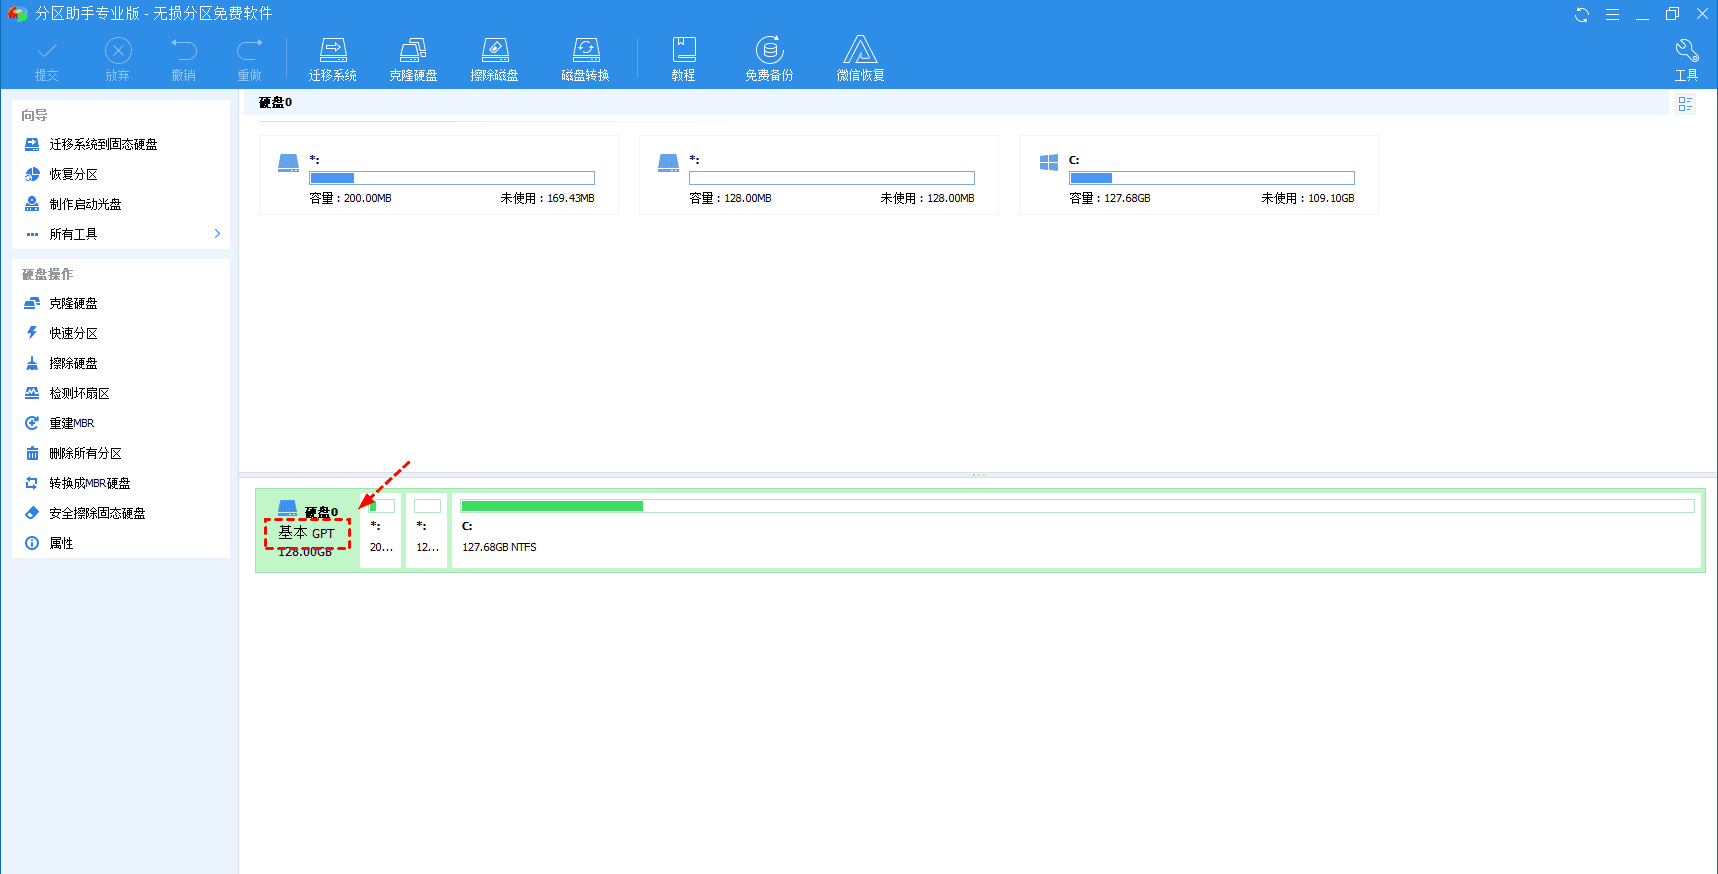Open the 微信恢复 WeChat recovery tool
Screen dimensions: 1718x874
860,60
